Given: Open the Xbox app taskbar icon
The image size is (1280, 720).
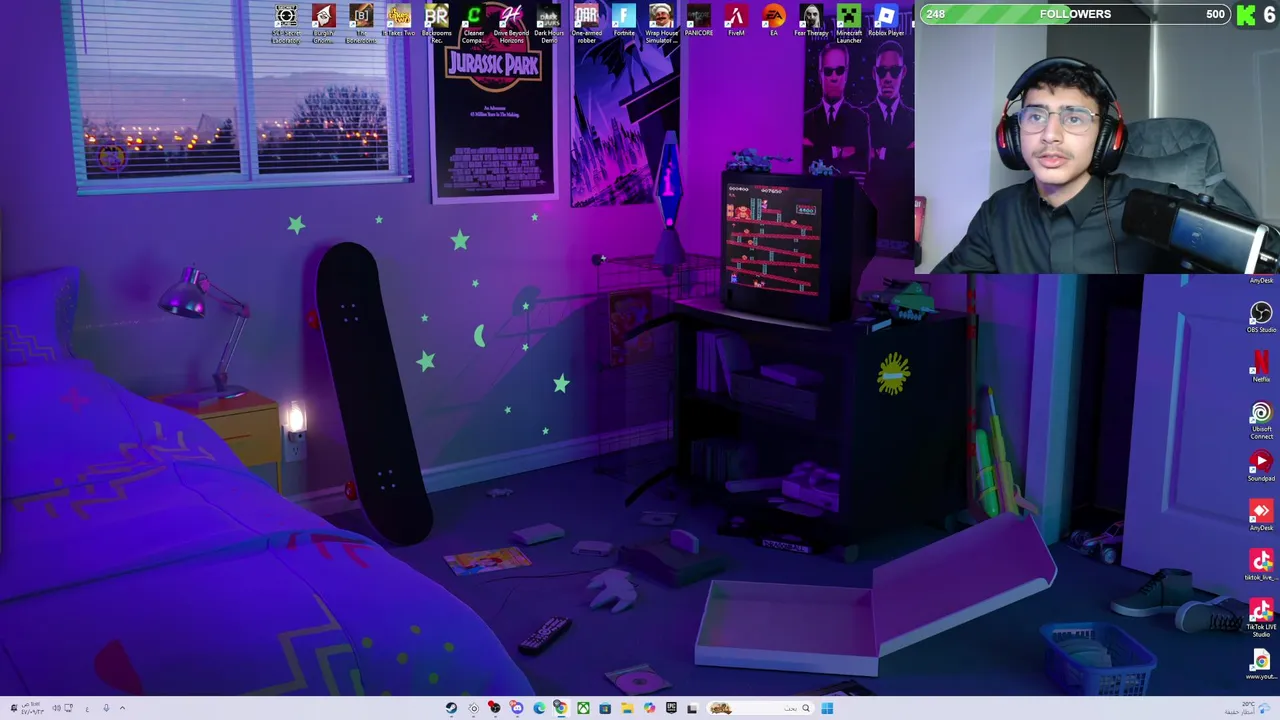Looking at the screenshot, I should click(x=583, y=708).
